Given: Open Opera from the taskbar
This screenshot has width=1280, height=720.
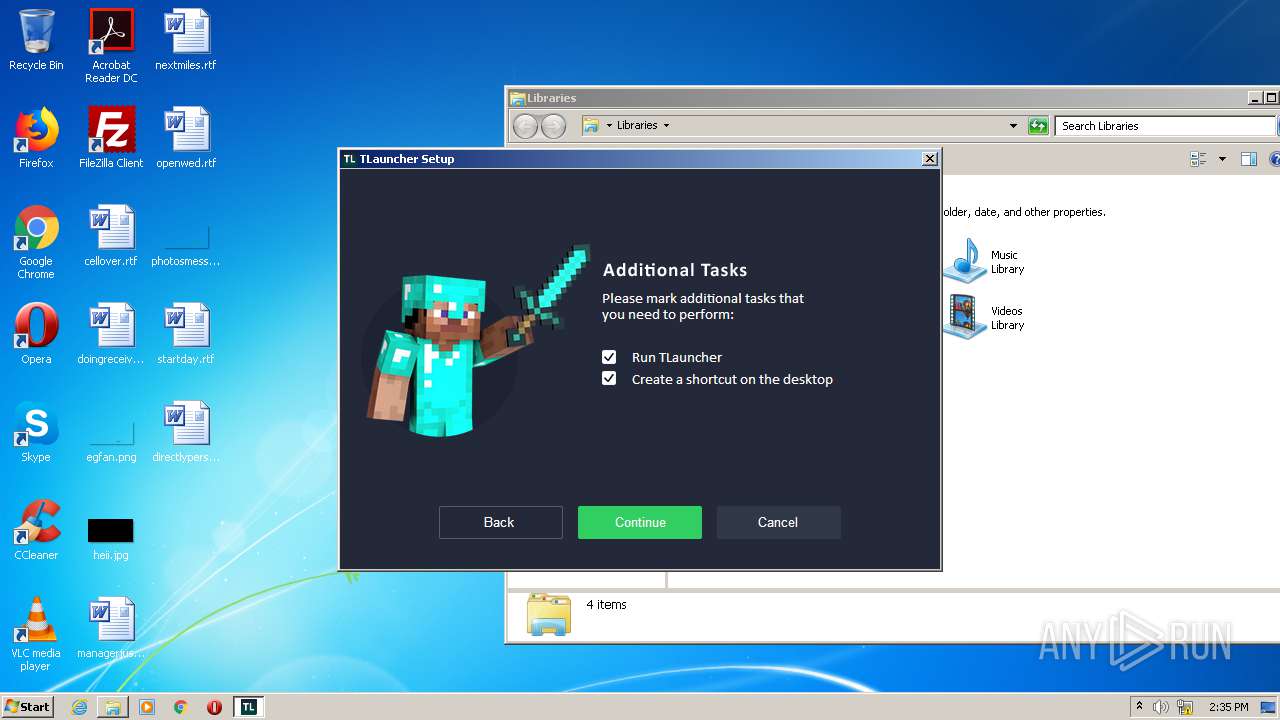Looking at the screenshot, I should (x=214, y=707).
